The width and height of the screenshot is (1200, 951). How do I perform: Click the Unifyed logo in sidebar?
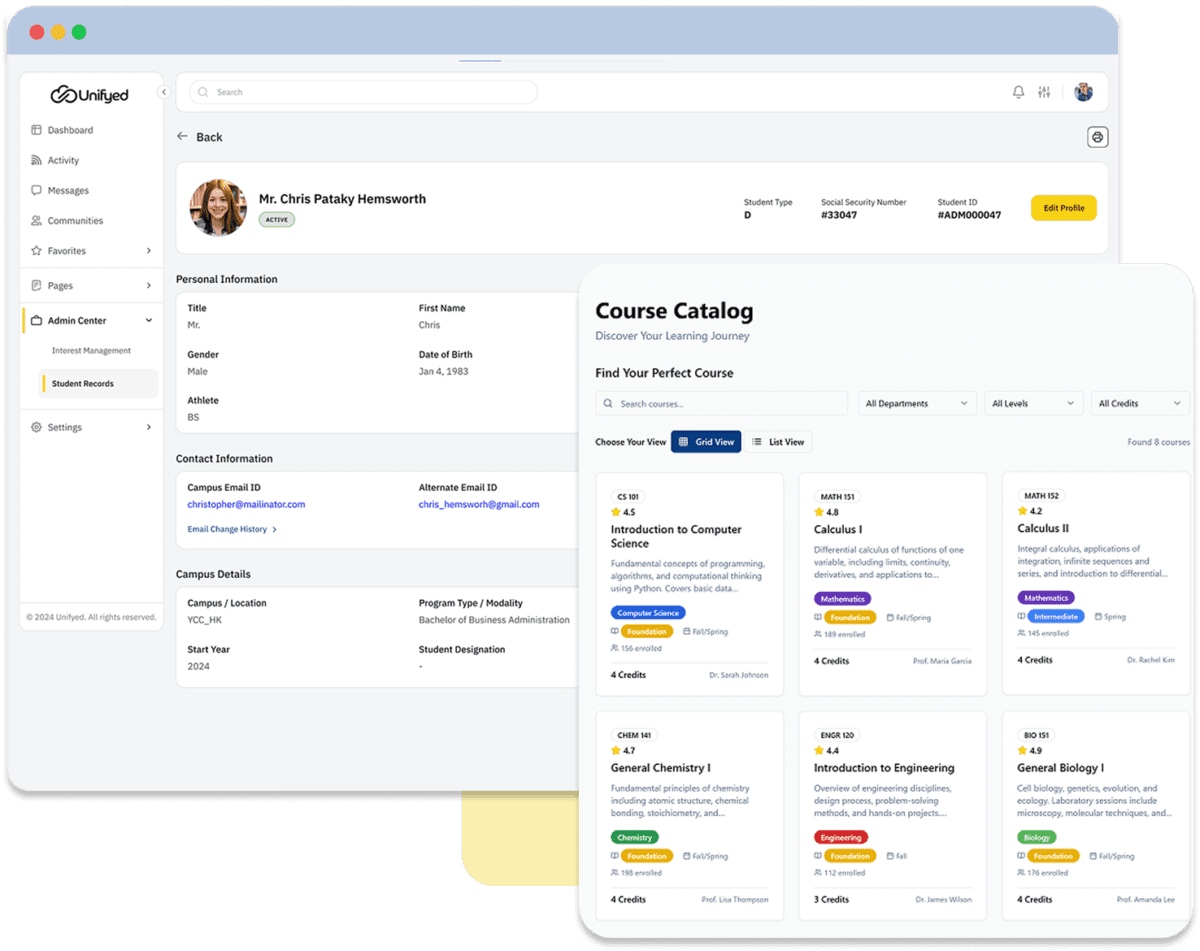coord(90,95)
